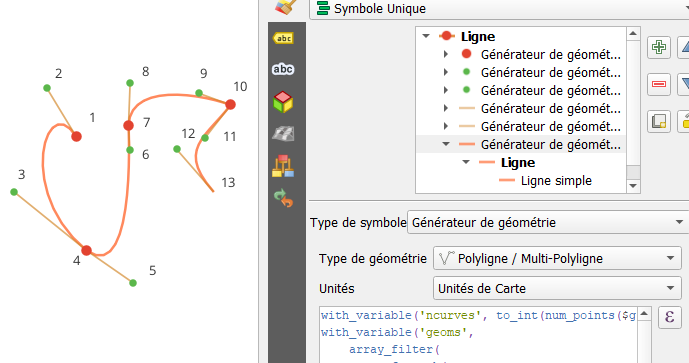Open the Symbology paintbrush tab

pos(286,7)
